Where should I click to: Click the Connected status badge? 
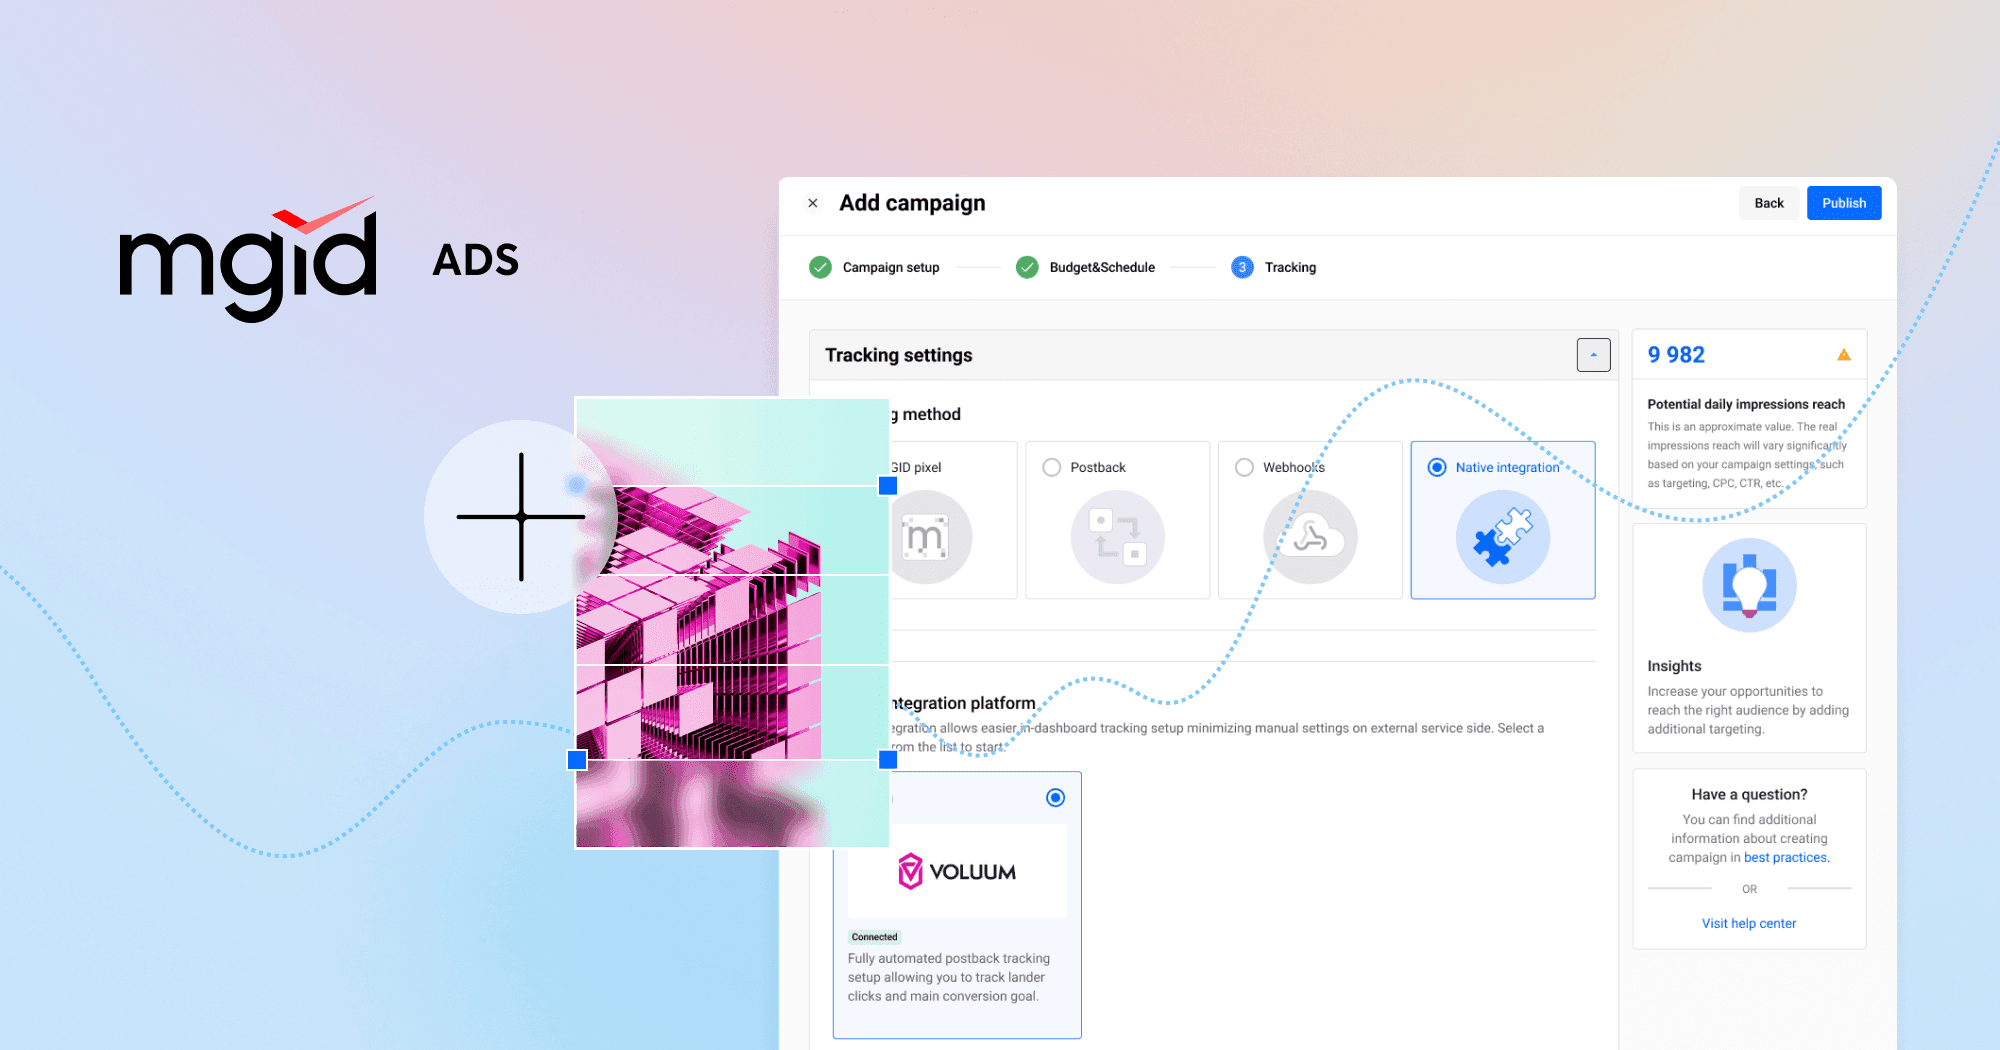click(x=874, y=937)
